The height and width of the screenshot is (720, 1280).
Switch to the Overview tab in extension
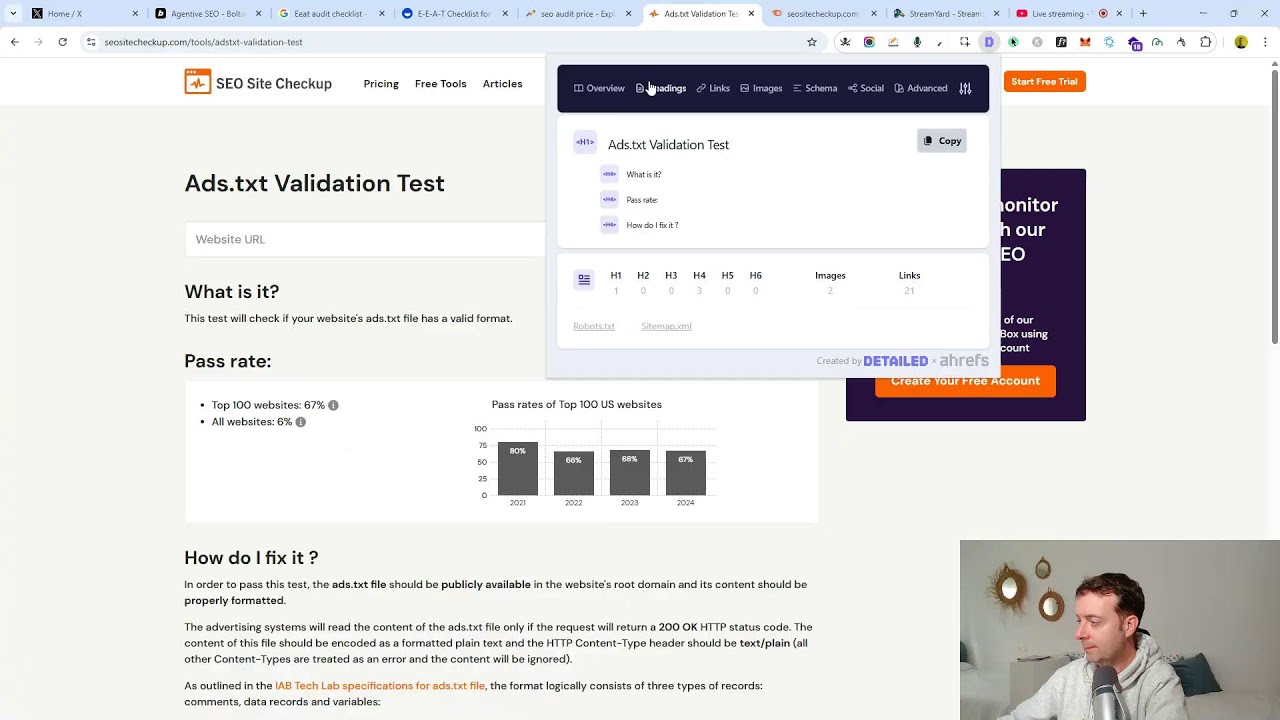(599, 88)
